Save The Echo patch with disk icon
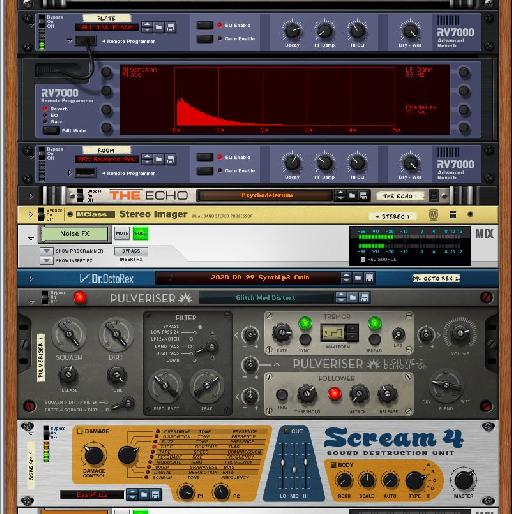This screenshot has height=514, width=512. point(363,195)
